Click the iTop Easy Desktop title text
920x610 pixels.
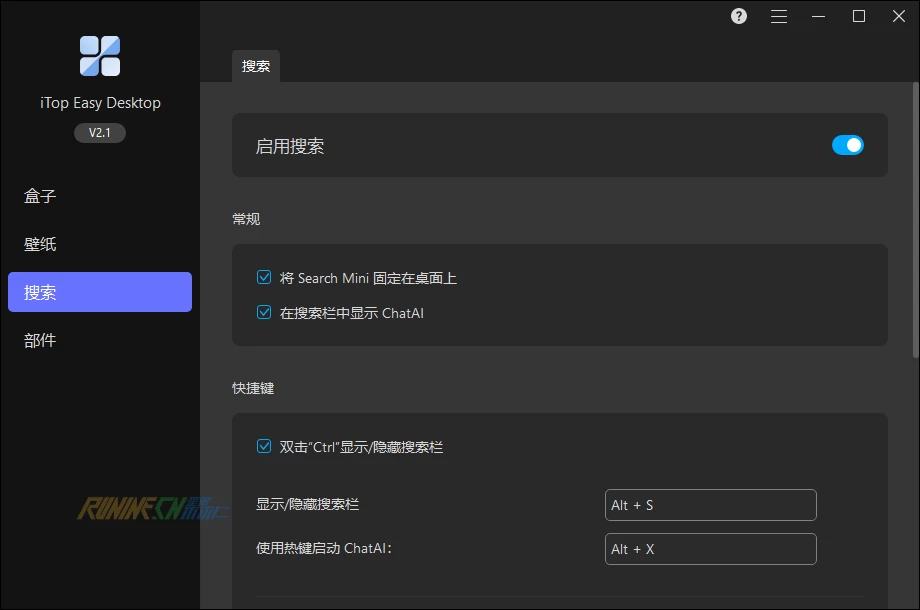coord(100,103)
